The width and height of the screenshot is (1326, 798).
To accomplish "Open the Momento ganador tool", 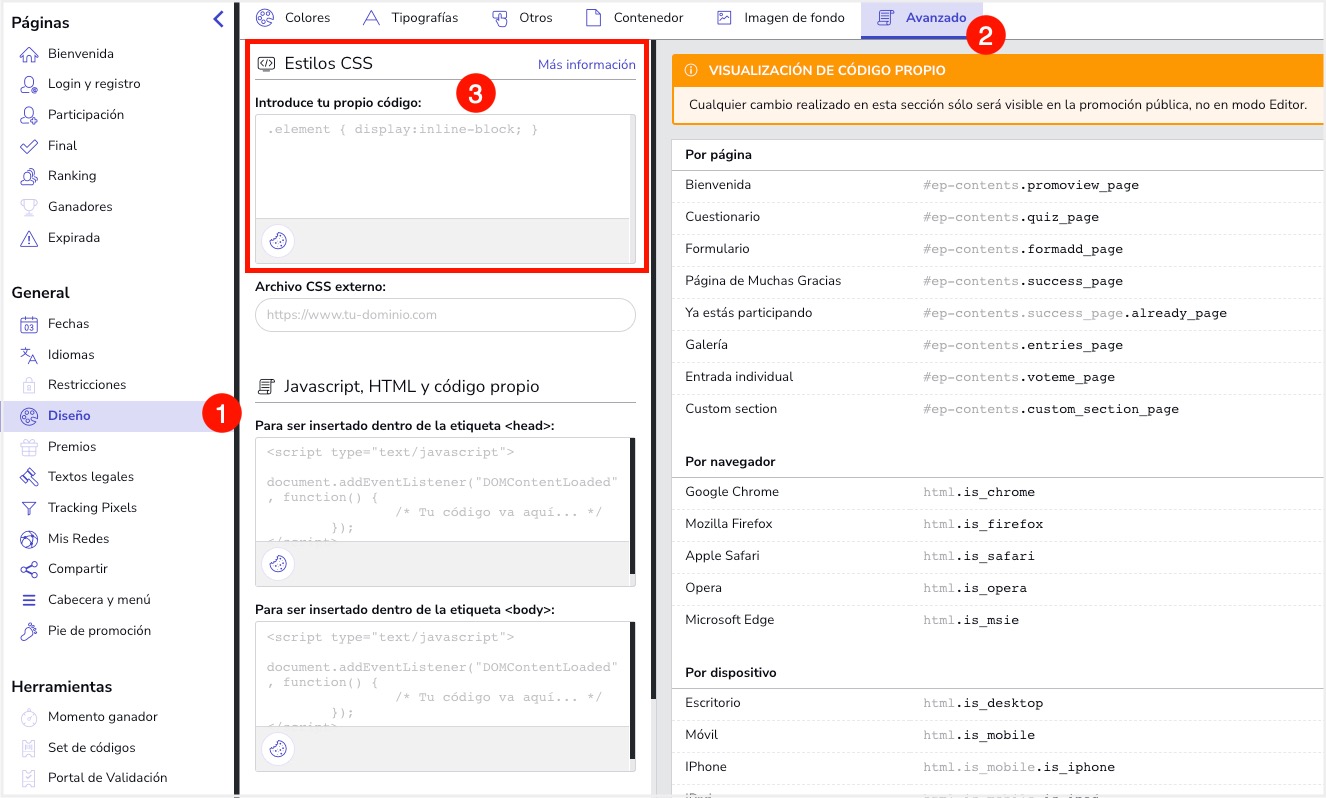I will (103, 717).
